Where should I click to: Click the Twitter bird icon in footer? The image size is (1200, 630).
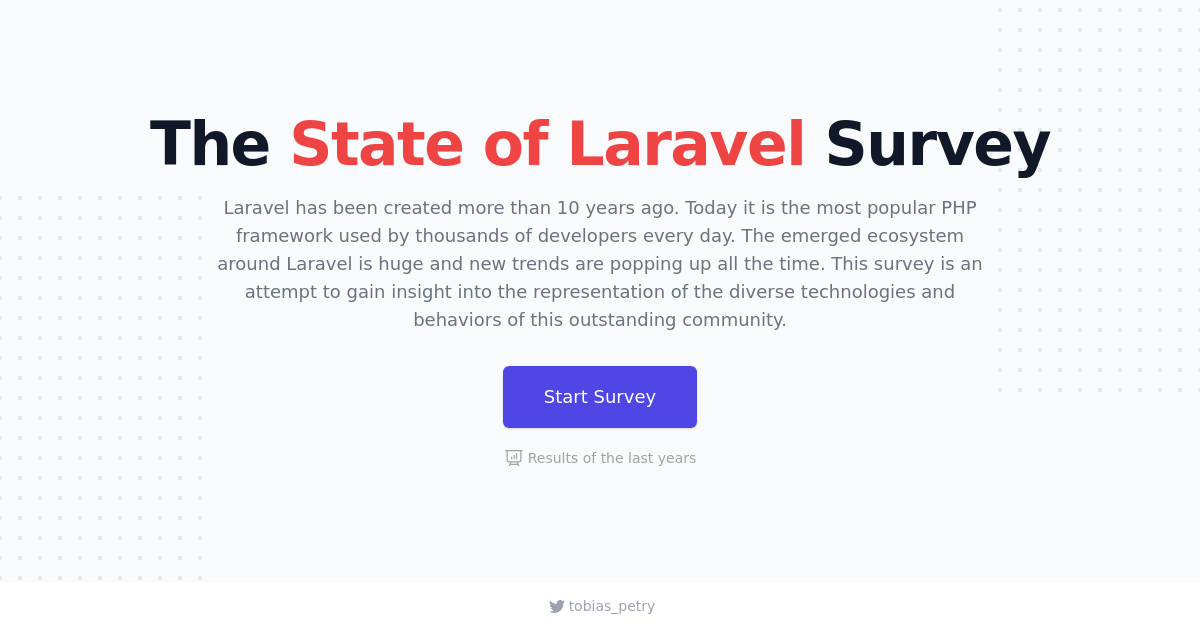point(557,606)
